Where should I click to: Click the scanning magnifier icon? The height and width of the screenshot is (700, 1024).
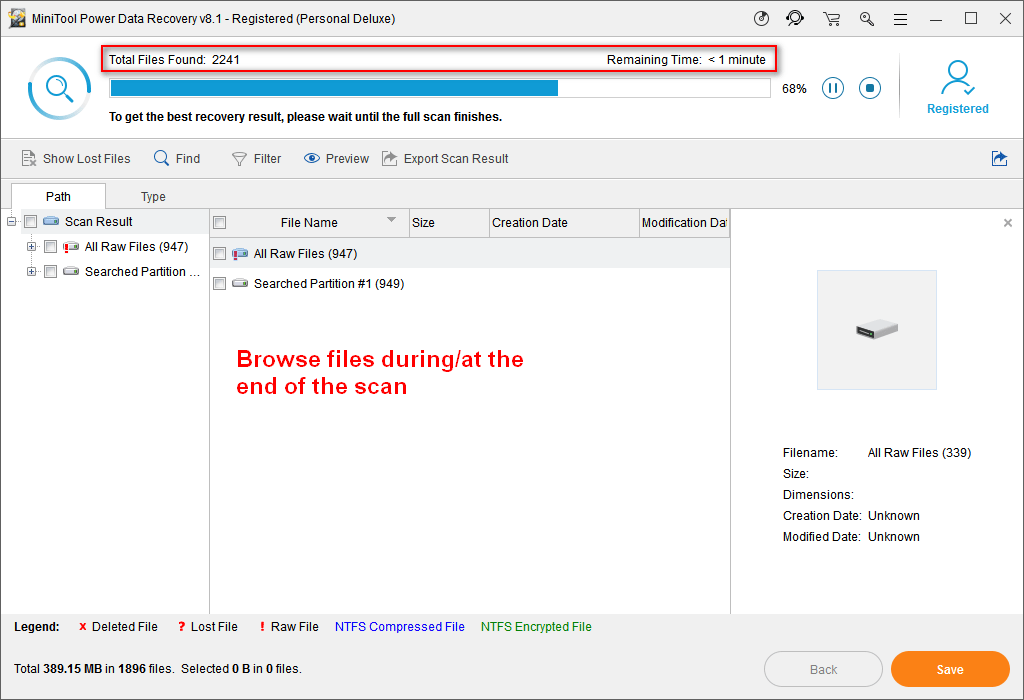(x=59, y=88)
